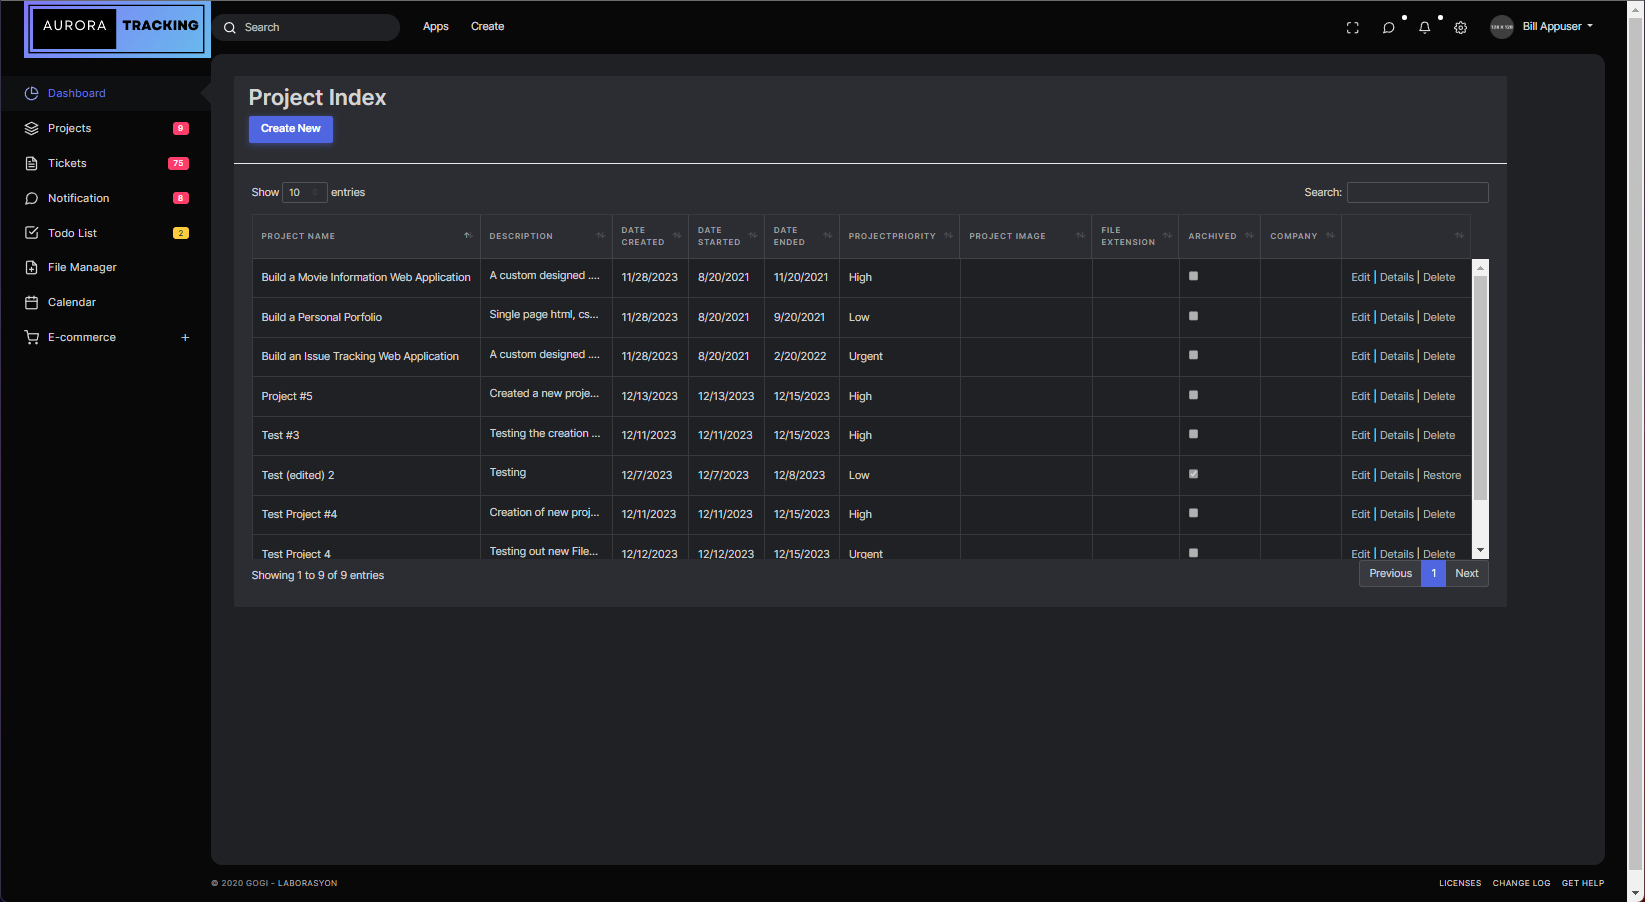The height and width of the screenshot is (902, 1645).
Task: Click the table vertical scrollbar thumb
Action: click(1481, 387)
